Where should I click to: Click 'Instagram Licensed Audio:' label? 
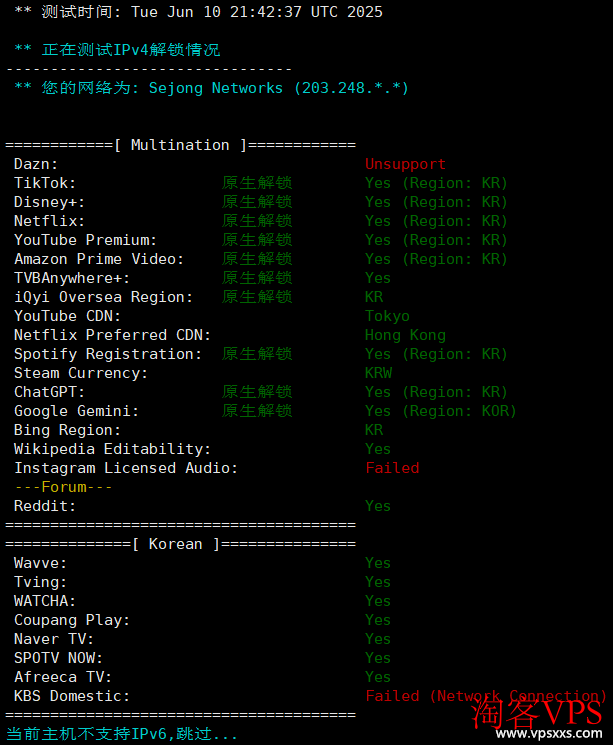point(126,468)
